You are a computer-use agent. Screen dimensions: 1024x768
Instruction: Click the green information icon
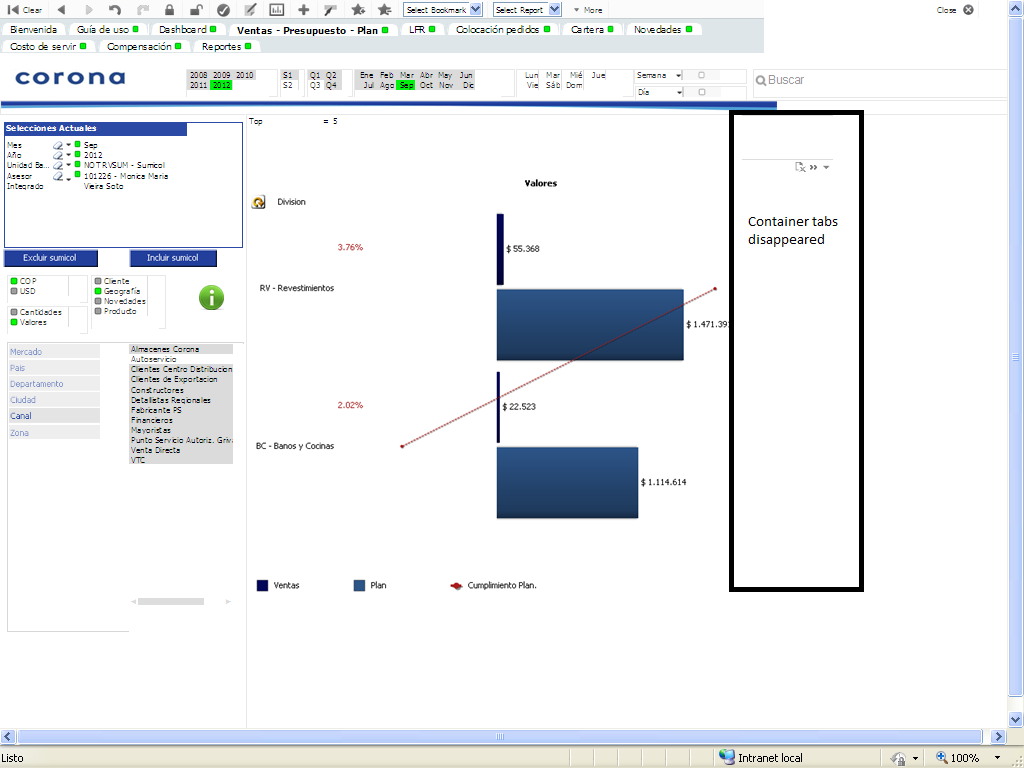(x=212, y=298)
